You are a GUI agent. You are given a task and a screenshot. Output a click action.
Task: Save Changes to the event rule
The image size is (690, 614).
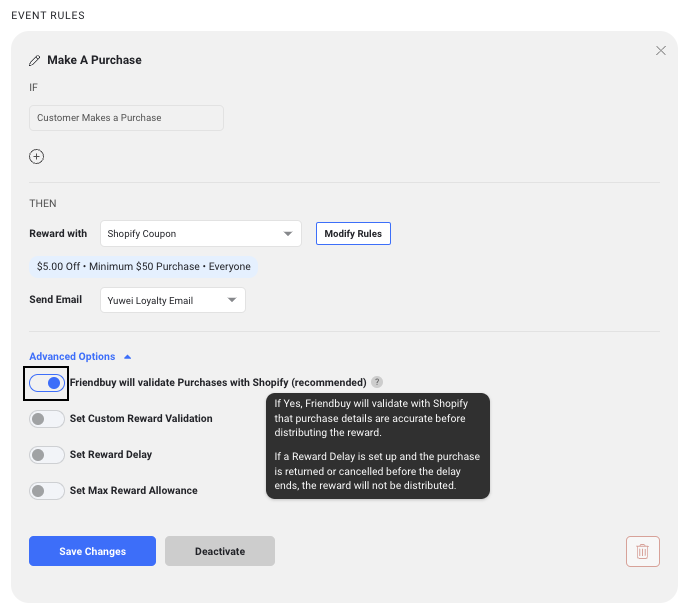tap(92, 551)
